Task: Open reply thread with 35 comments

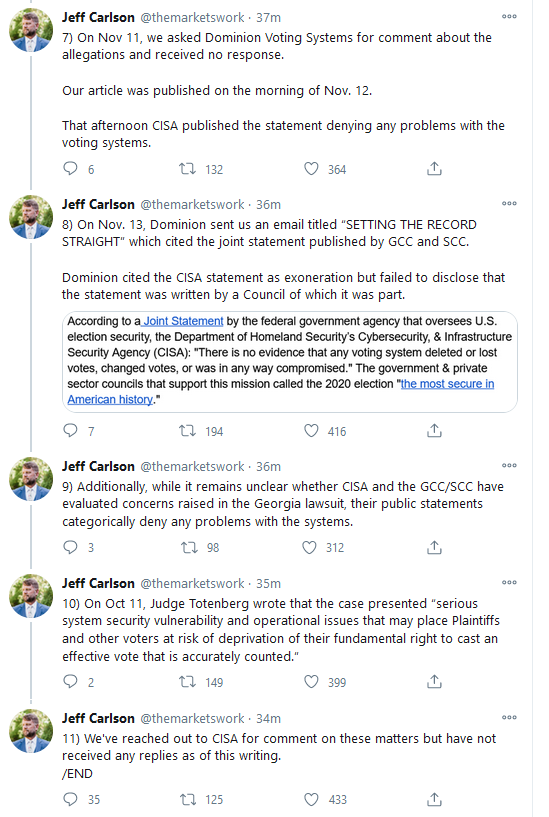Action: [x=70, y=799]
